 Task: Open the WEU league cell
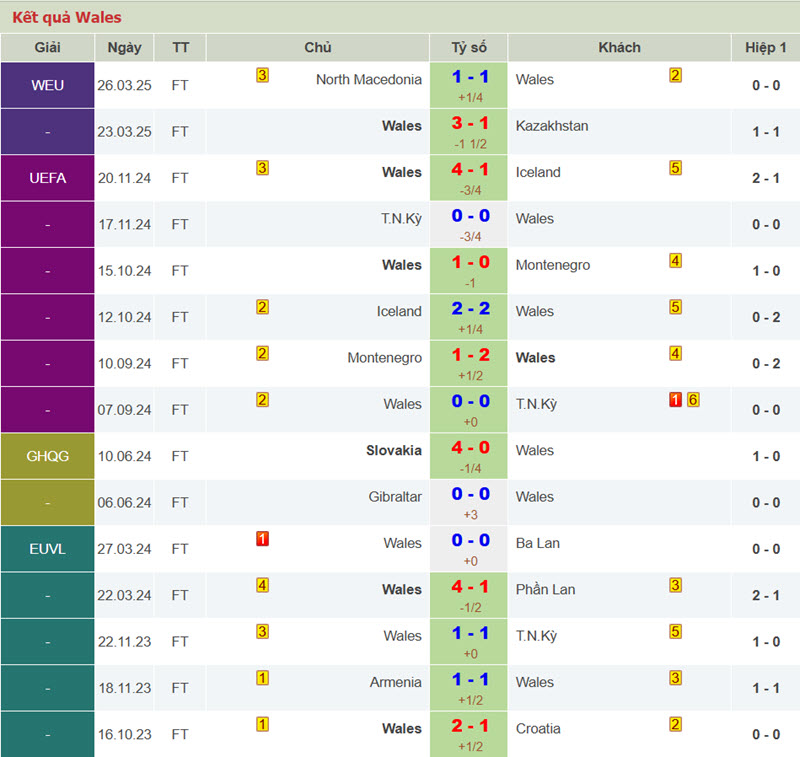coord(47,85)
